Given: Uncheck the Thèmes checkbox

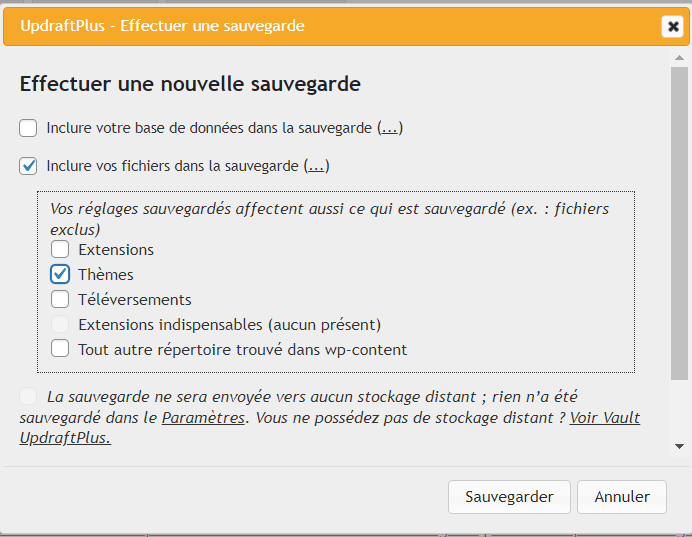Looking at the screenshot, I should point(61,274).
